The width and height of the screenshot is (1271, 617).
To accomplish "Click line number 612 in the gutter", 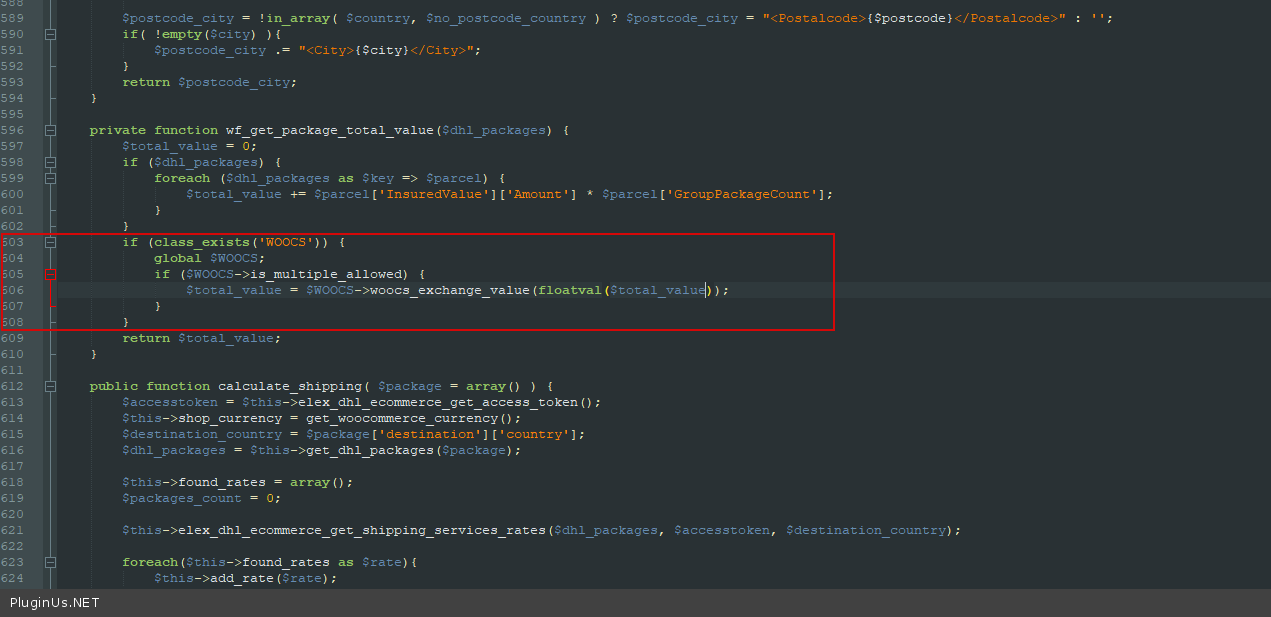I will pos(12,386).
